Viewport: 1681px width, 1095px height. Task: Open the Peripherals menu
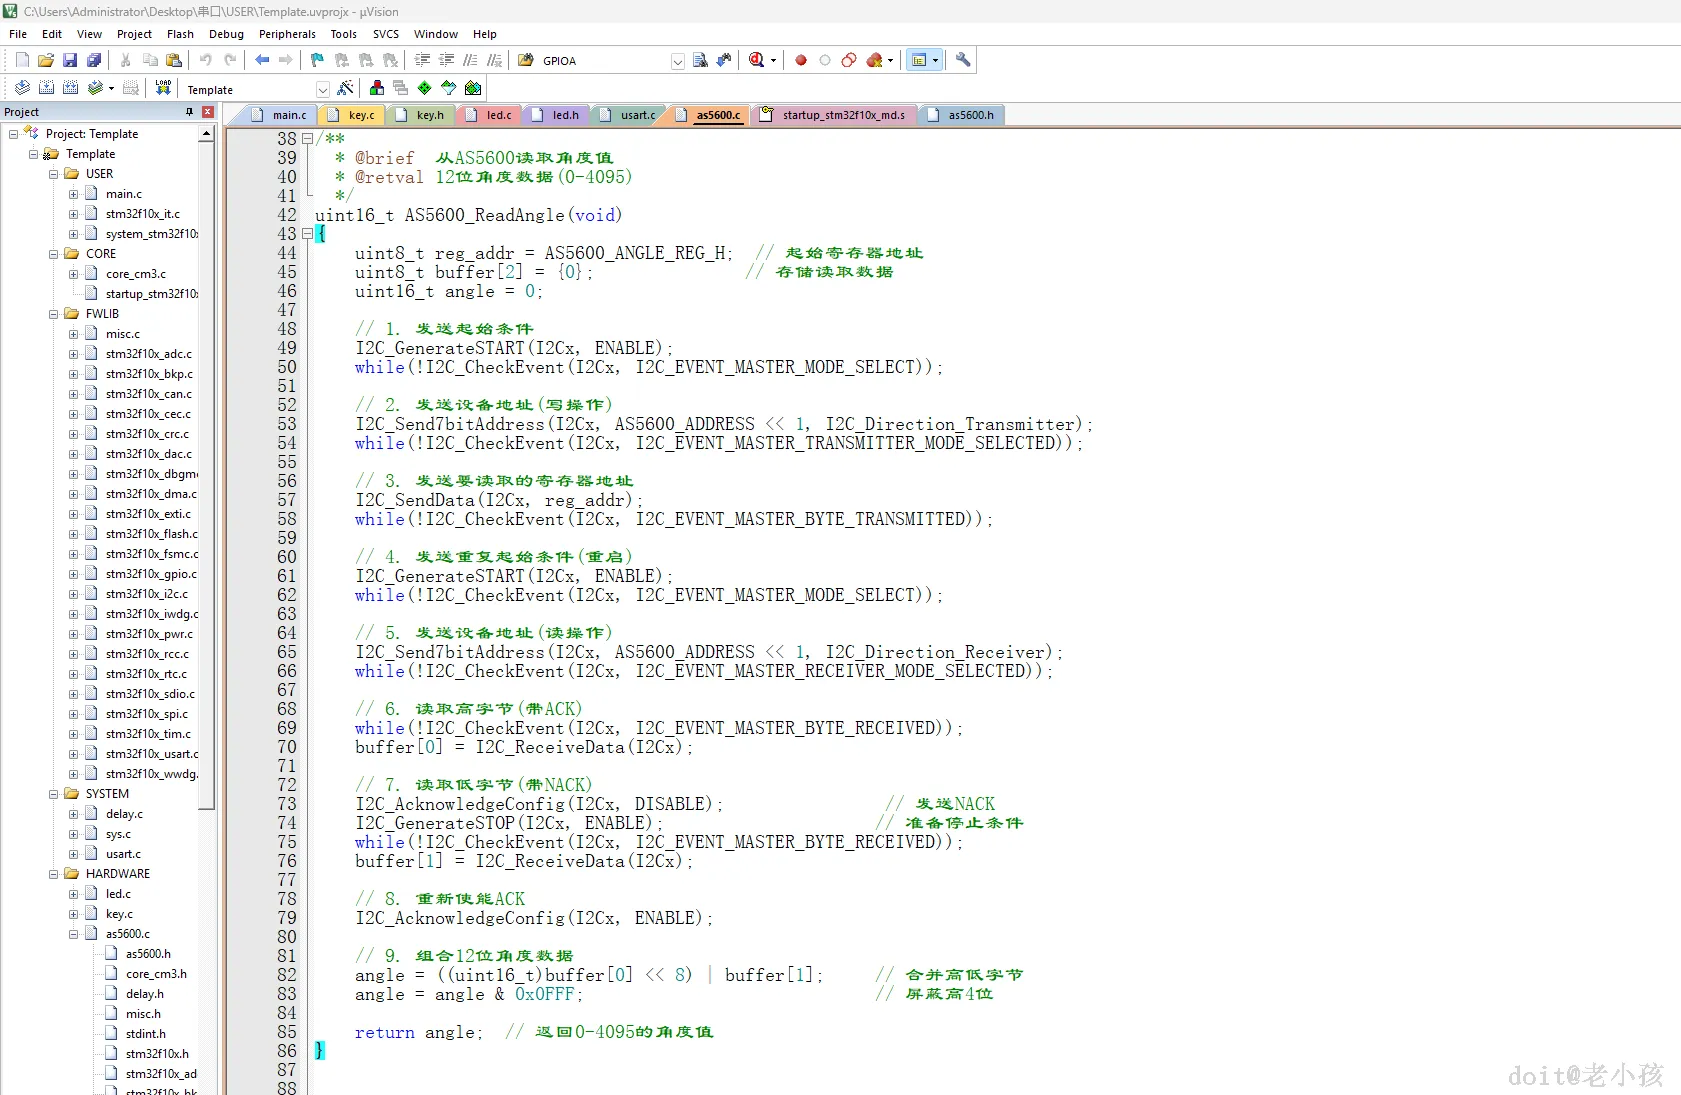(x=286, y=34)
